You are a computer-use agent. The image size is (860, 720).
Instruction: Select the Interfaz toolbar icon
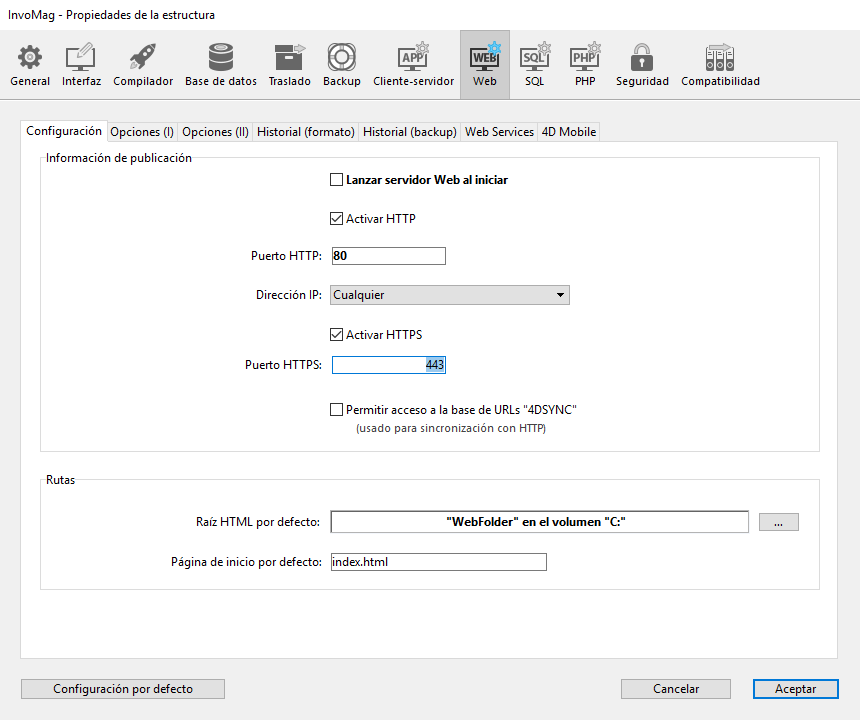click(81, 65)
